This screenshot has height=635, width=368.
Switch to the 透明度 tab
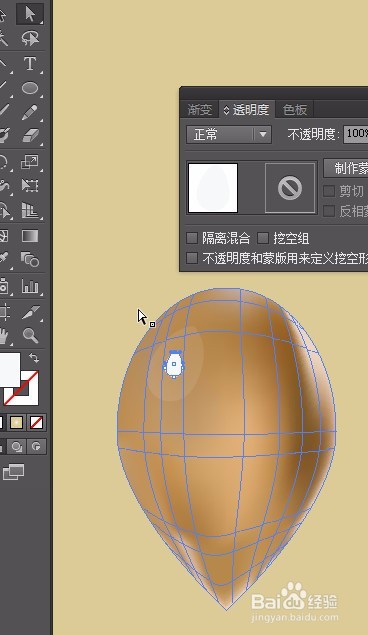click(x=251, y=109)
